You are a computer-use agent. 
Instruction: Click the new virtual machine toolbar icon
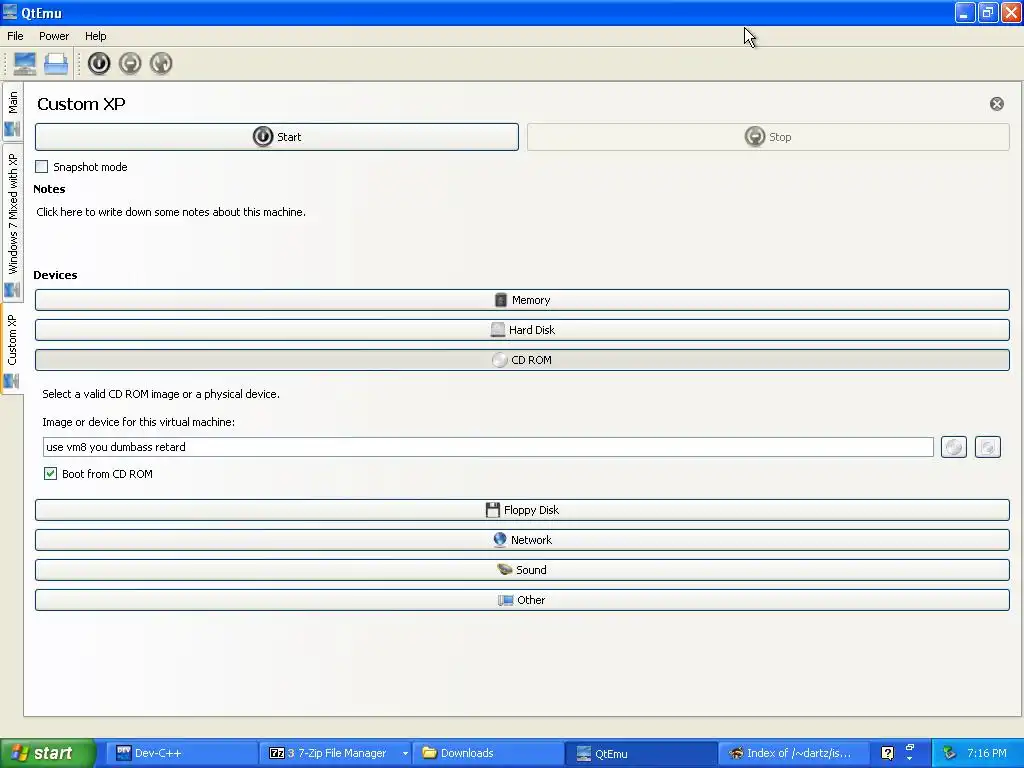click(x=25, y=63)
